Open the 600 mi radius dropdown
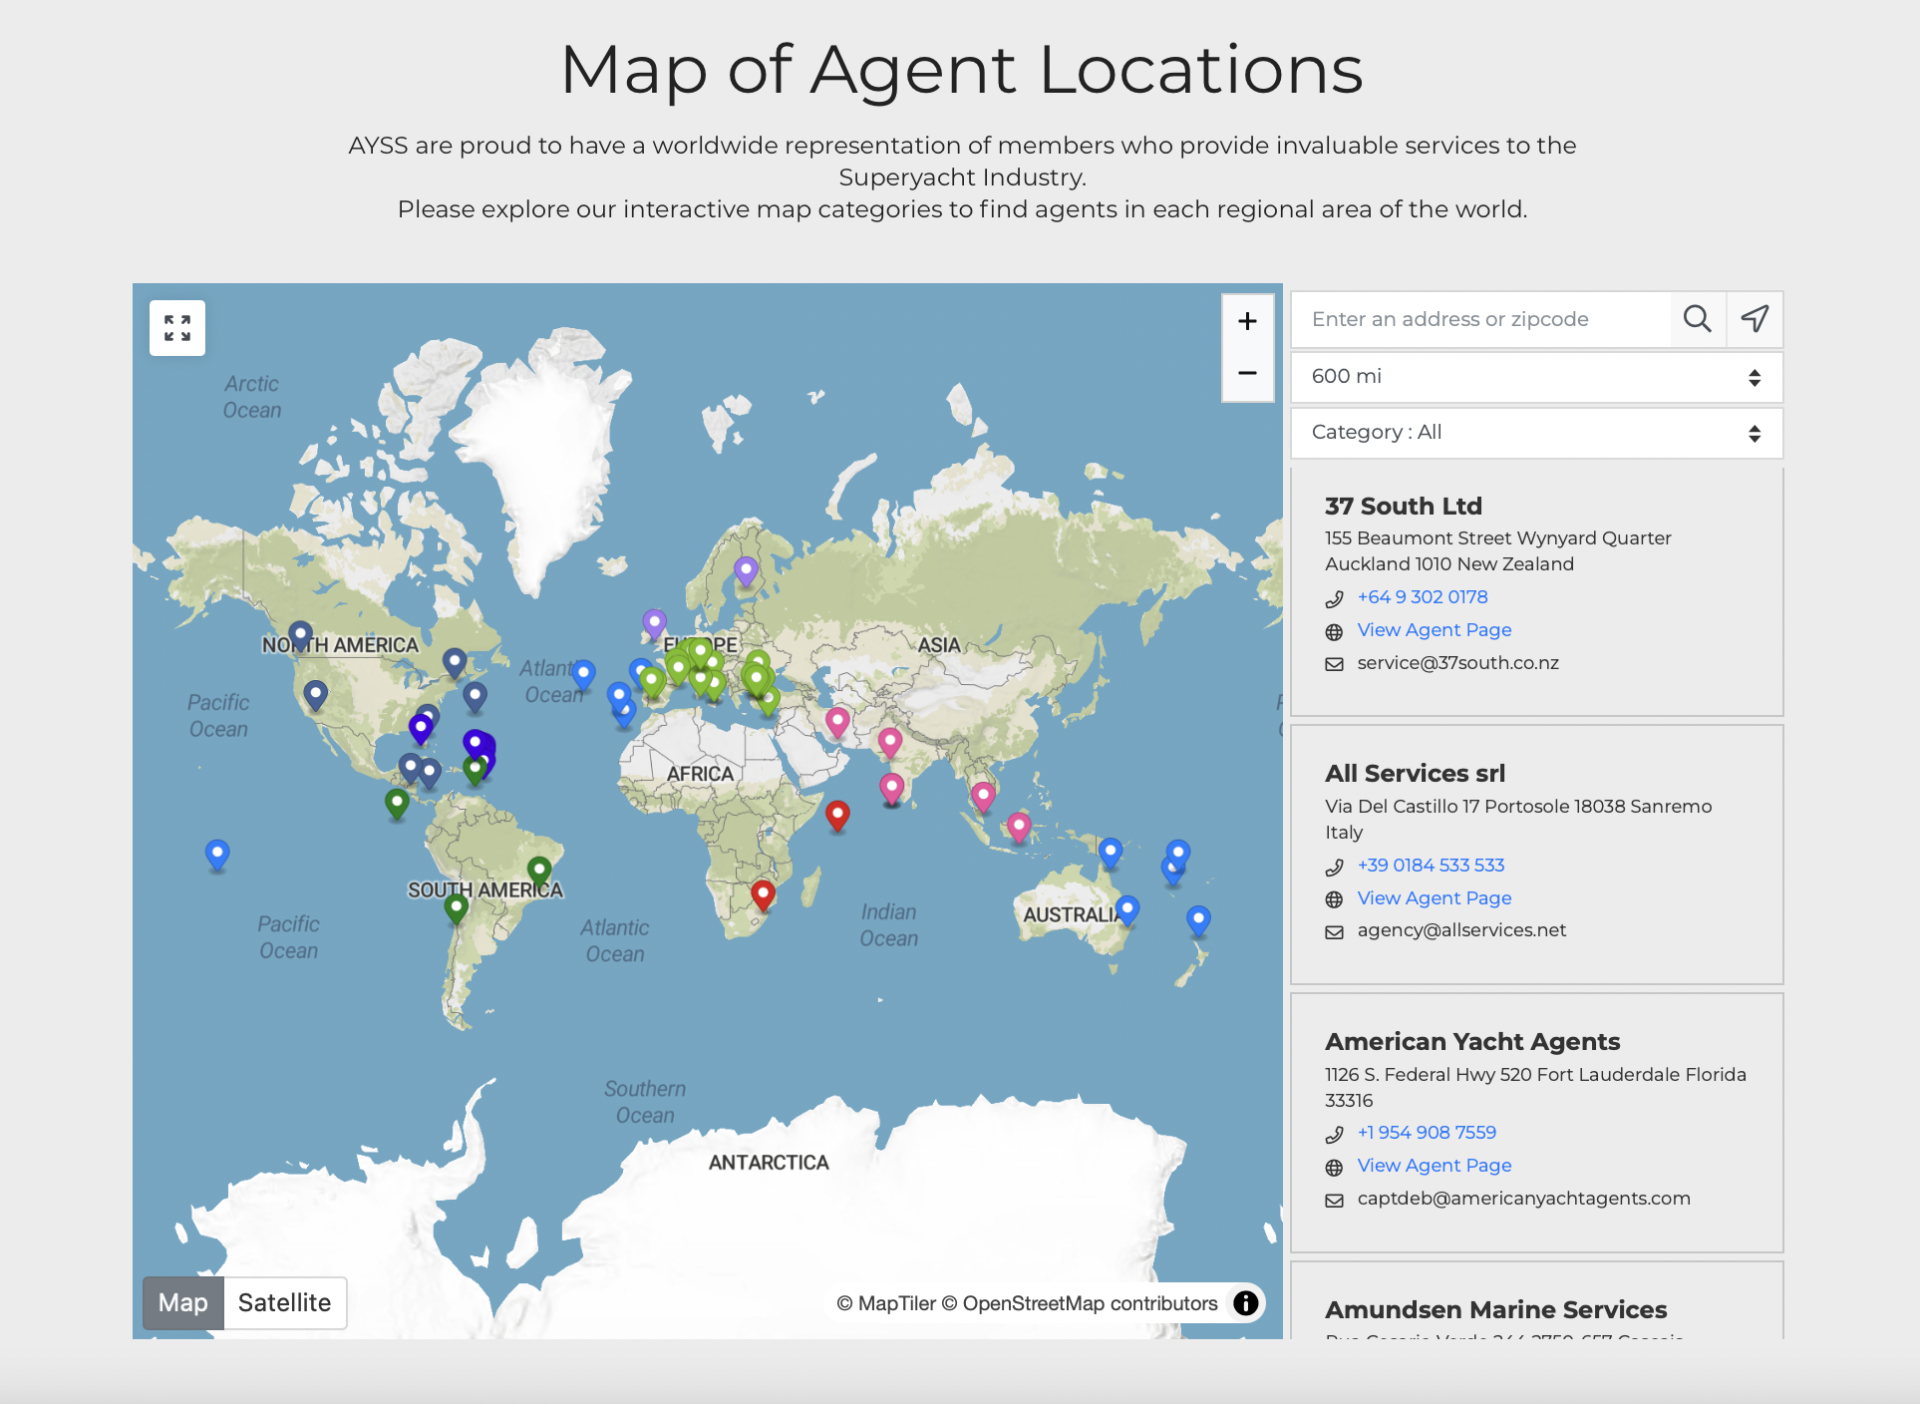Screen dimensions: 1920x1404 tap(1535, 376)
